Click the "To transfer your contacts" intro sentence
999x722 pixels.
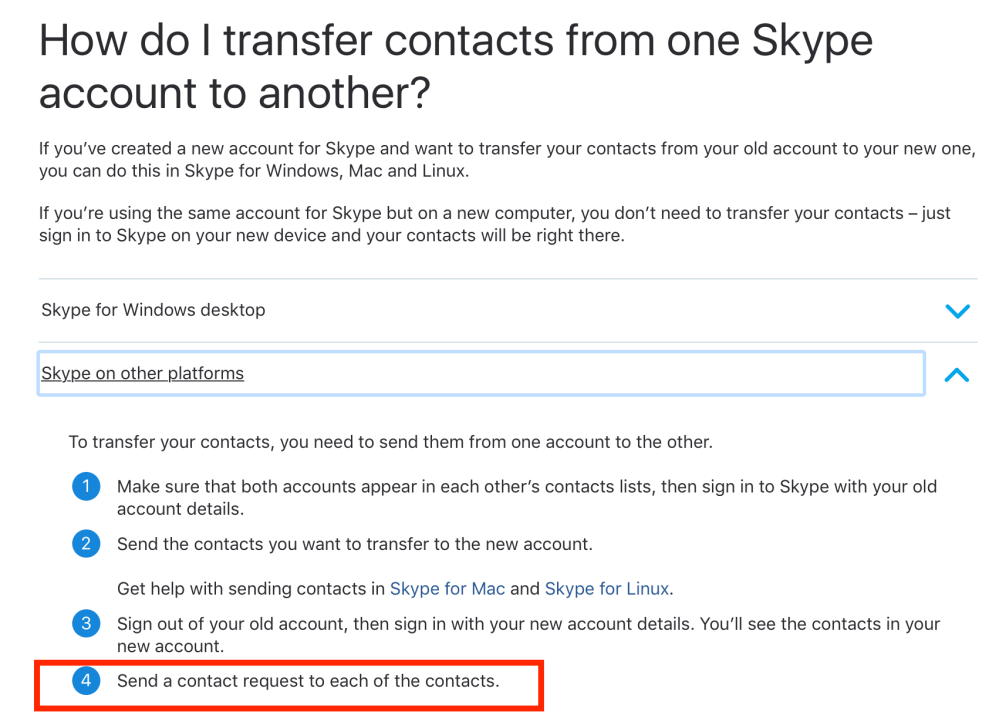[390, 441]
